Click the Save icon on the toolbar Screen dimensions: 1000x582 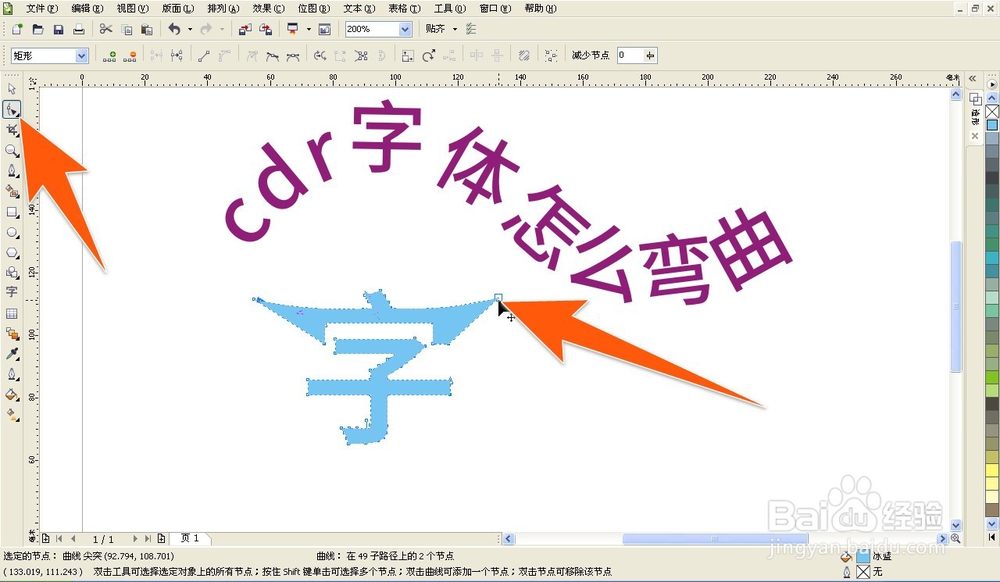coord(59,29)
